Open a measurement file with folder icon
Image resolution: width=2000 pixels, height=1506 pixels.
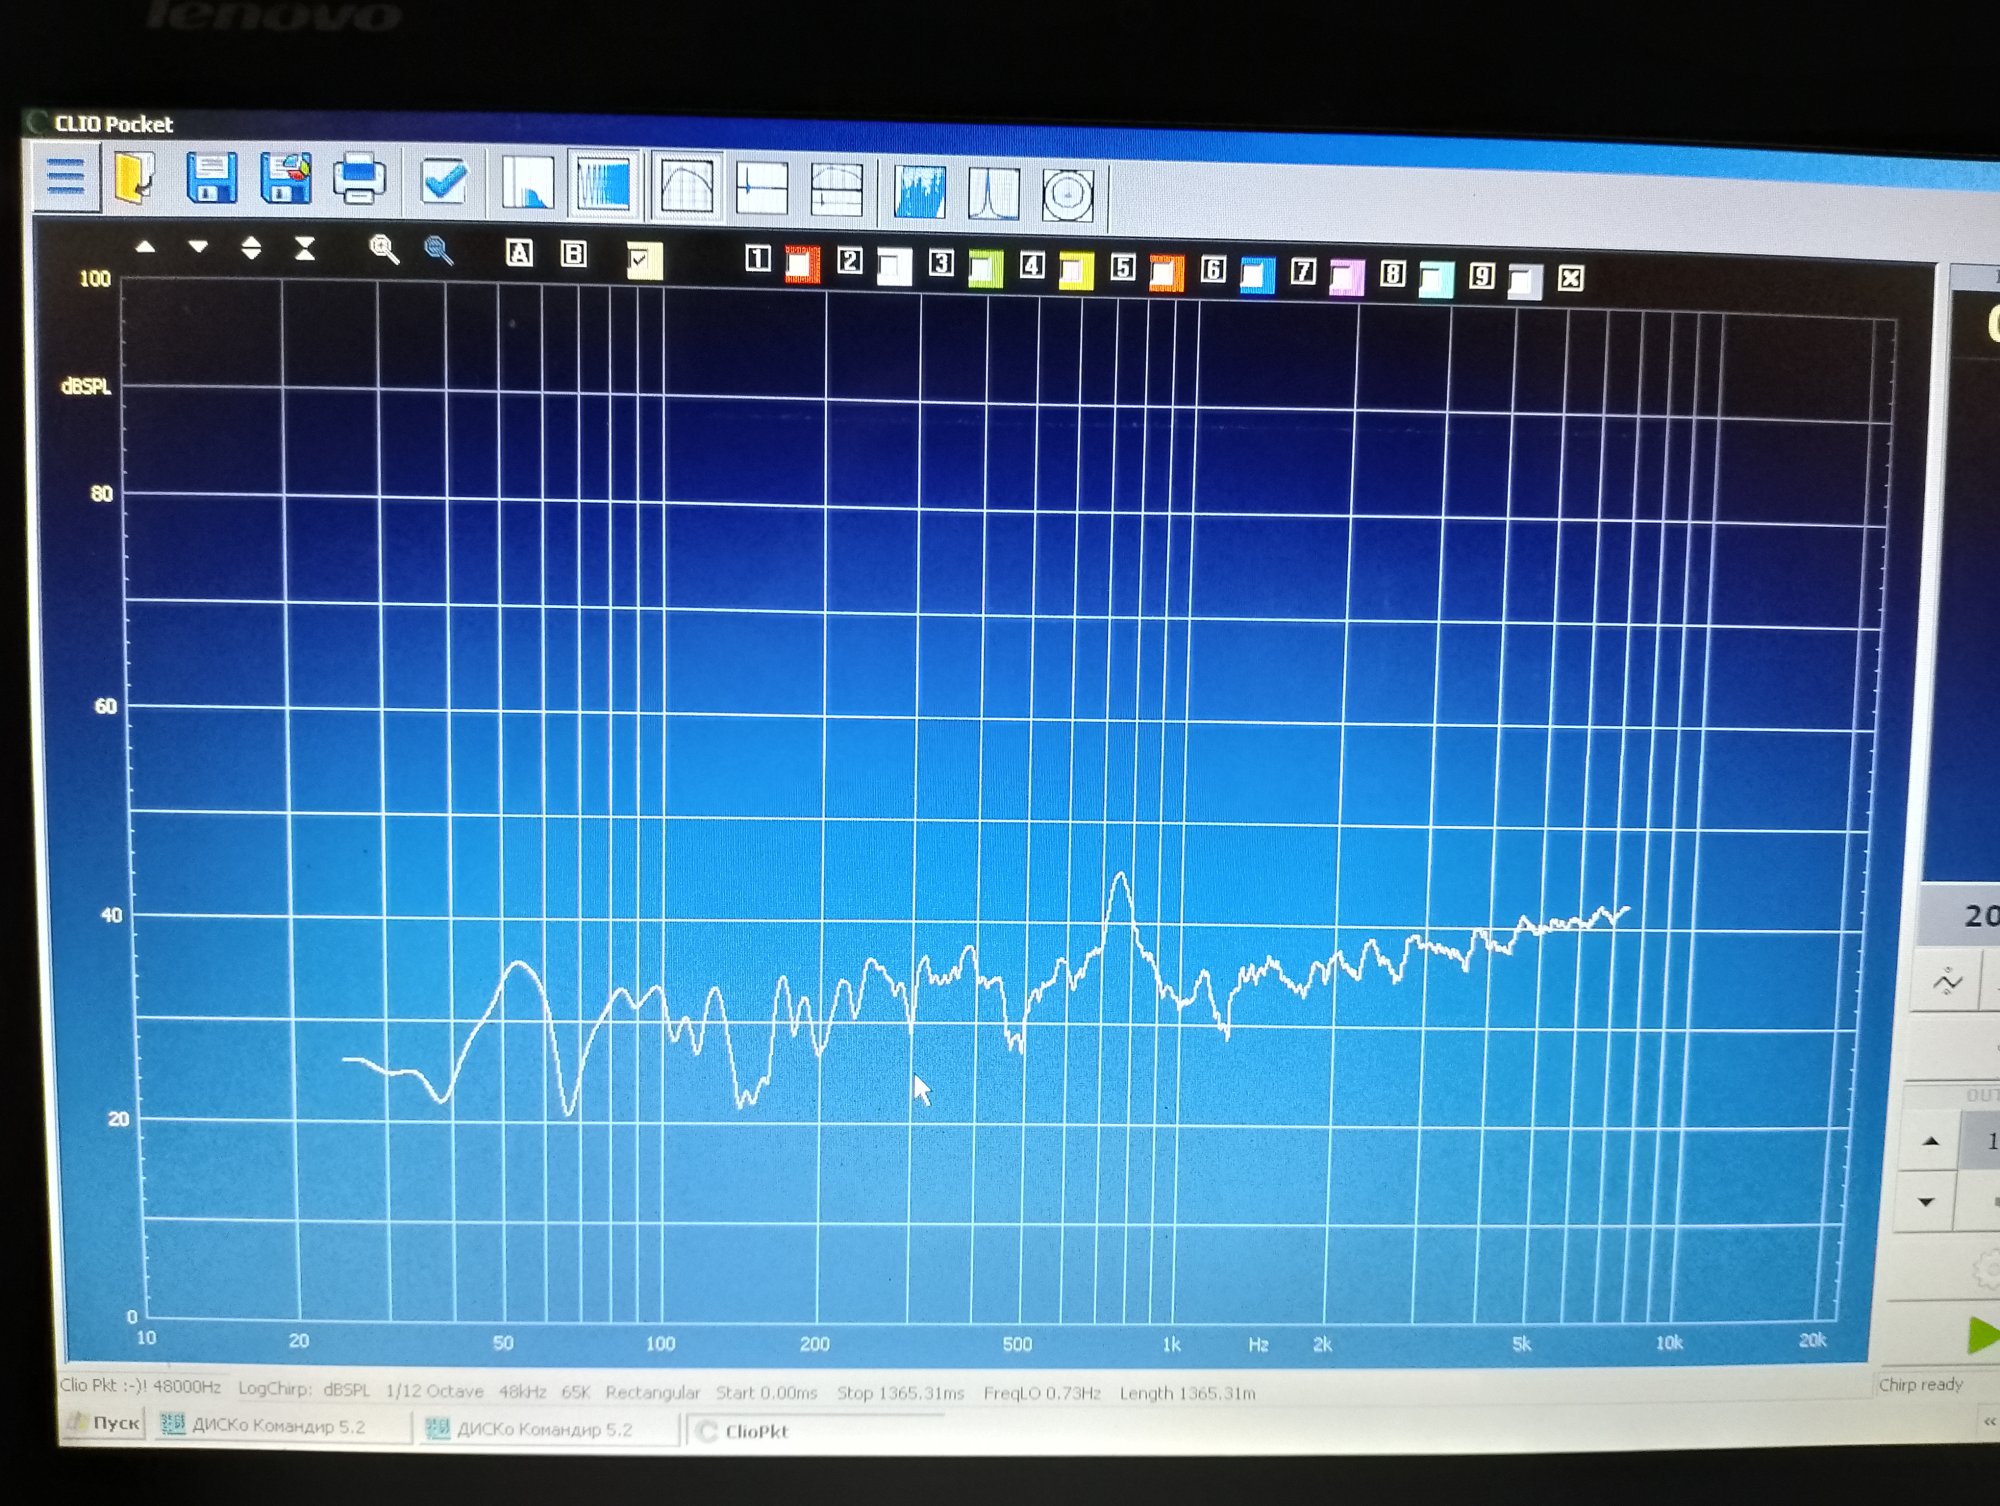[x=135, y=177]
